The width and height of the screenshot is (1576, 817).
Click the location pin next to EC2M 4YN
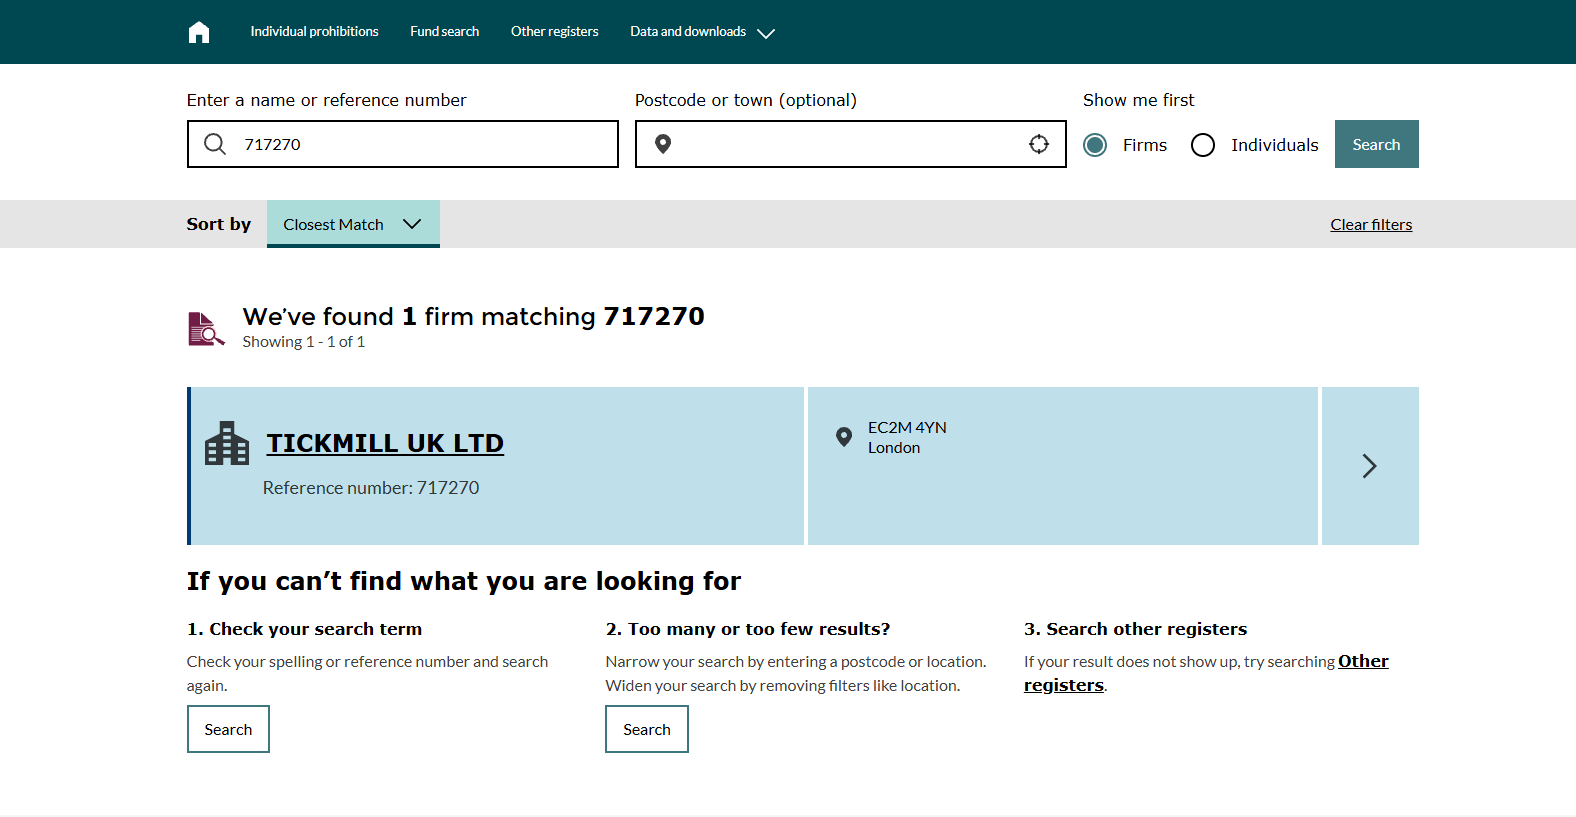[x=844, y=437]
